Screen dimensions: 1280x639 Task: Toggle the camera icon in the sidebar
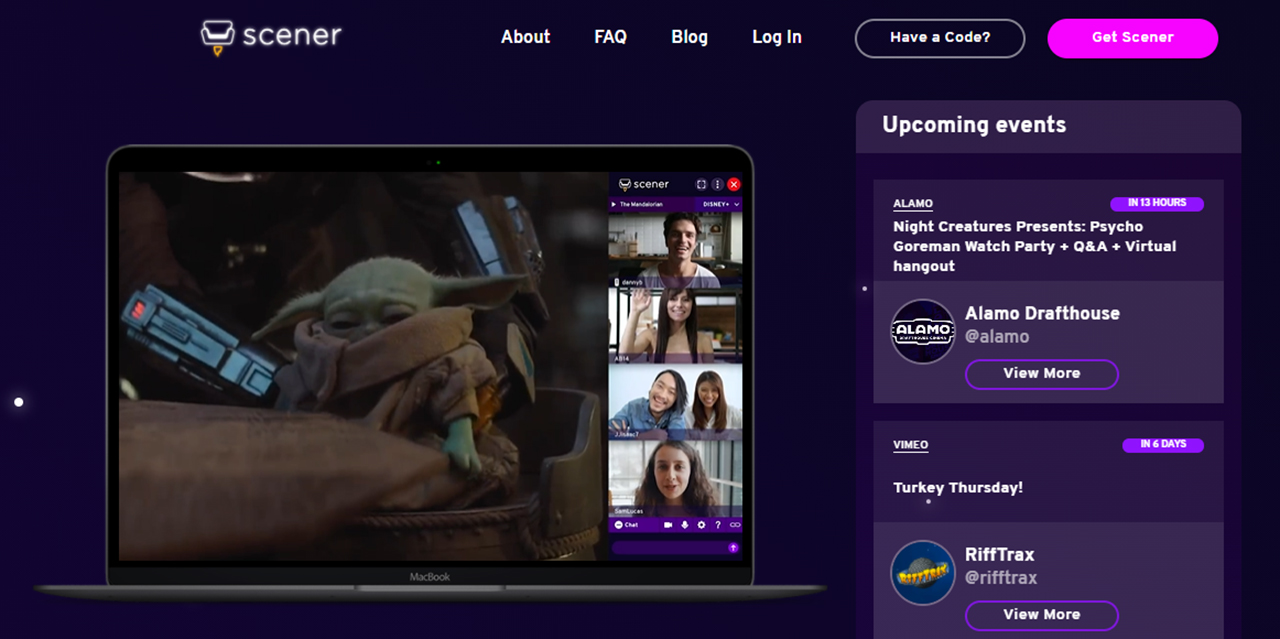click(668, 525)
